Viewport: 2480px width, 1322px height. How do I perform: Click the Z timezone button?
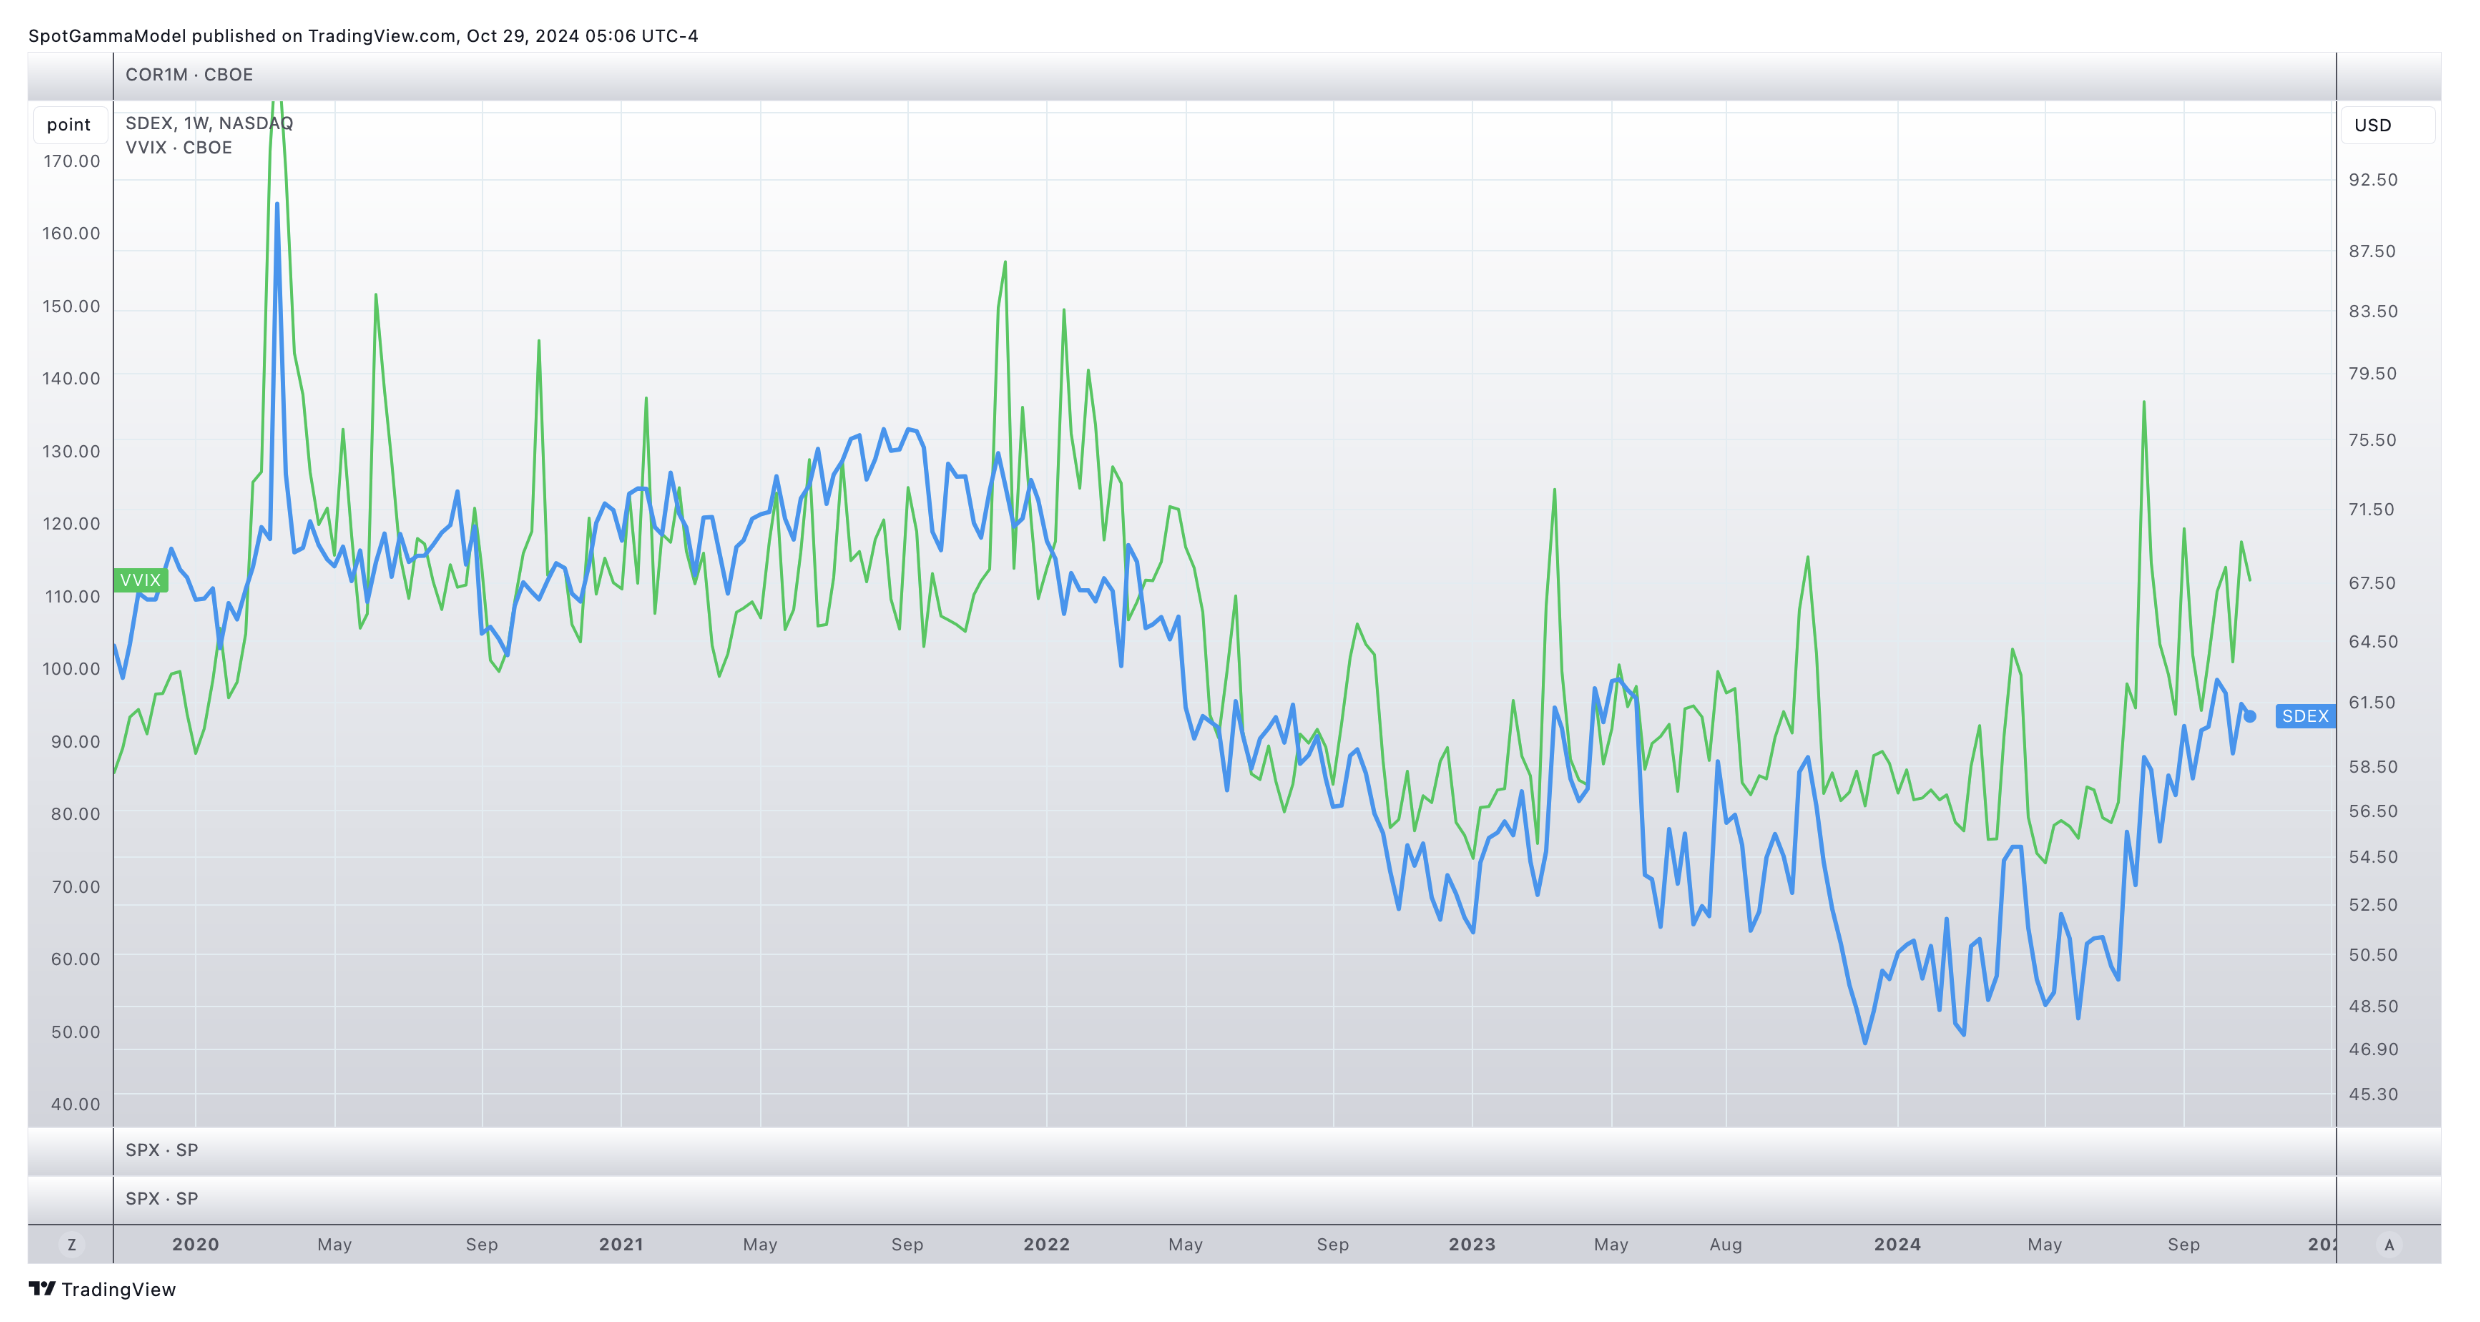(x=71, y=1245)
